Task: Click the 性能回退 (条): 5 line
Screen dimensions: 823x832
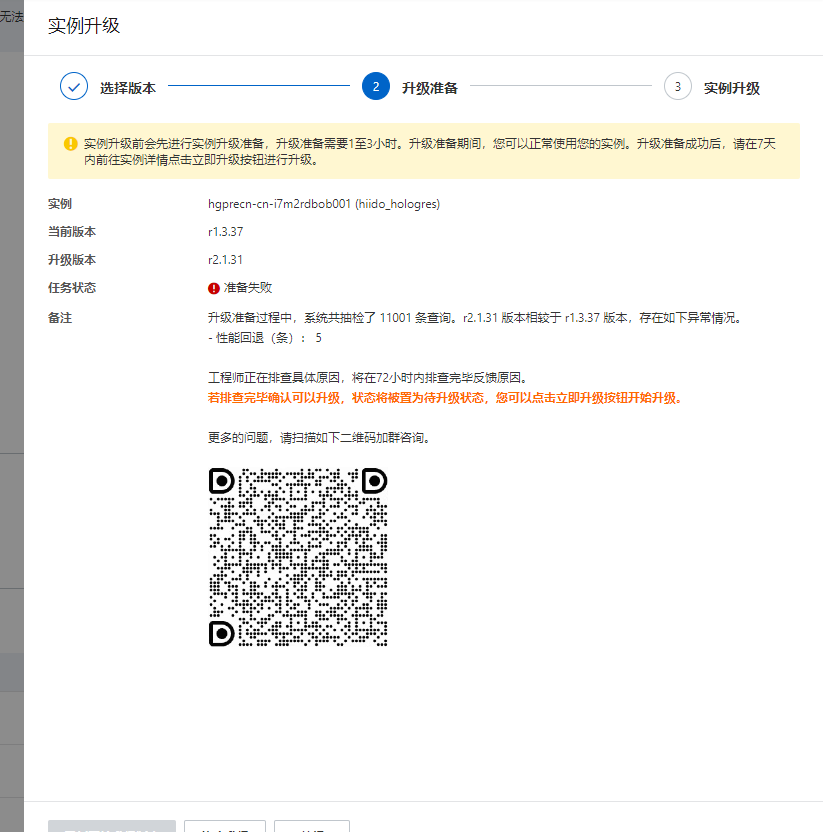Action: click(x=265, y=338)
